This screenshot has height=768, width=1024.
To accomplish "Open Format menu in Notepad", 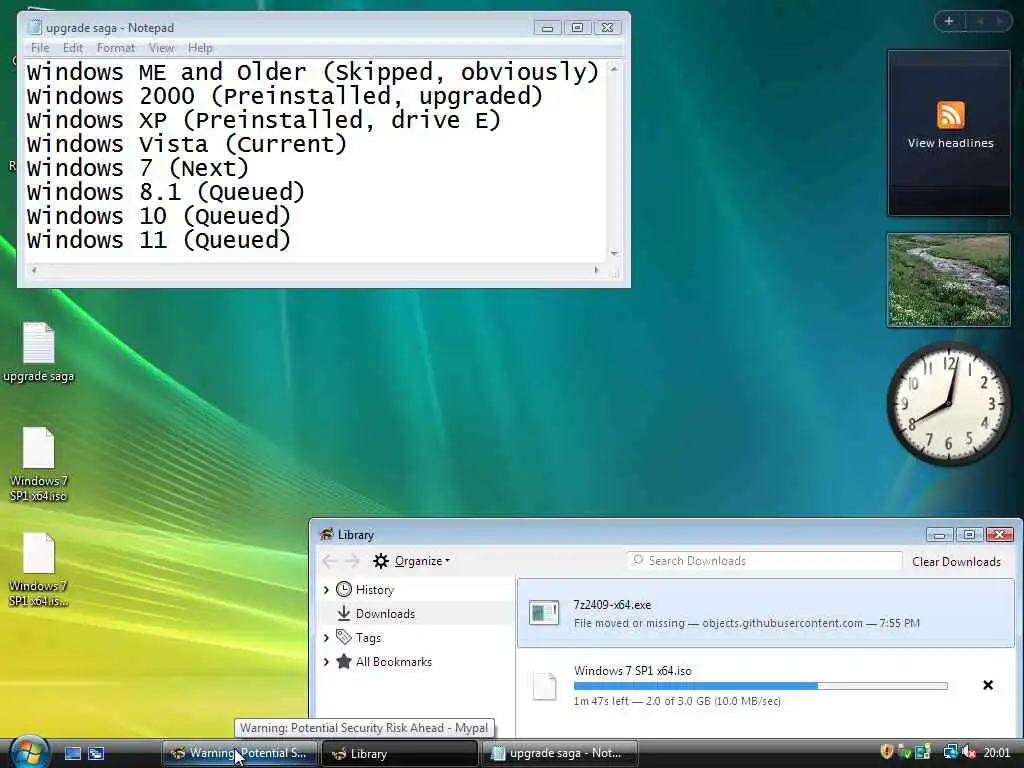I will pyautogui.click(x=116, y=48).
